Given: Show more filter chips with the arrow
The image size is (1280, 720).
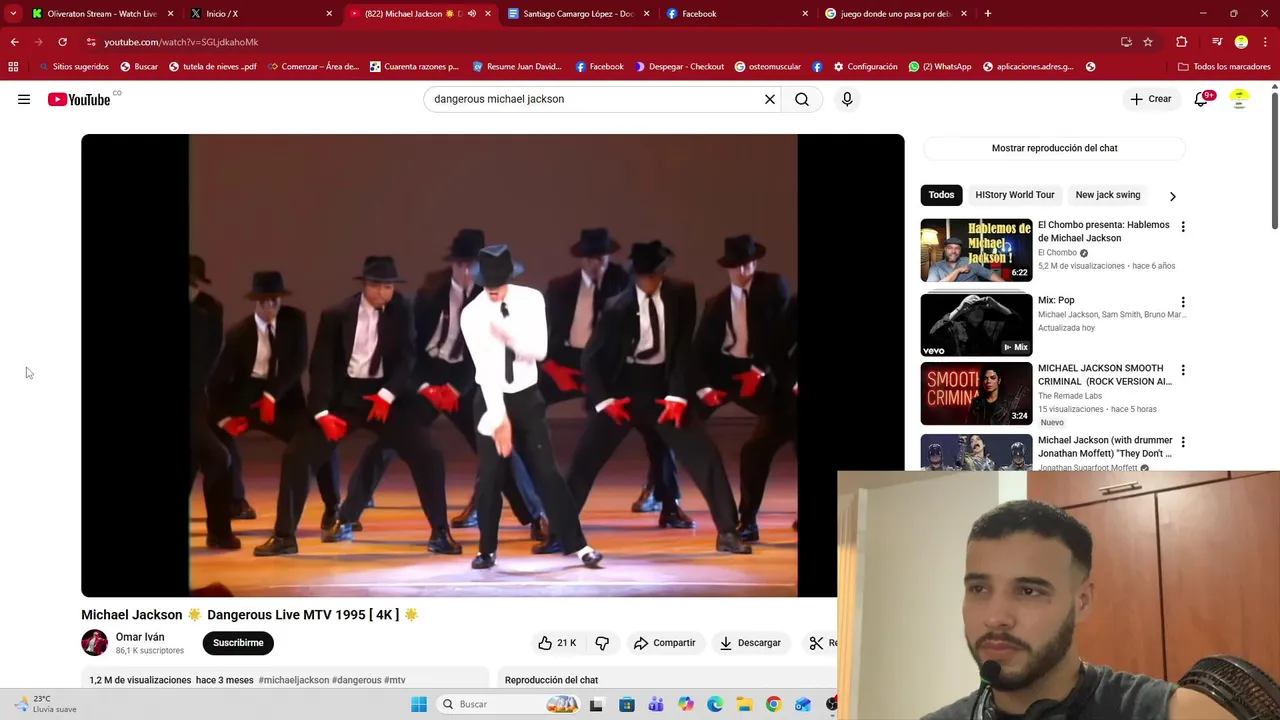Looking at the screenshot, I should (x=1172, y=196).
